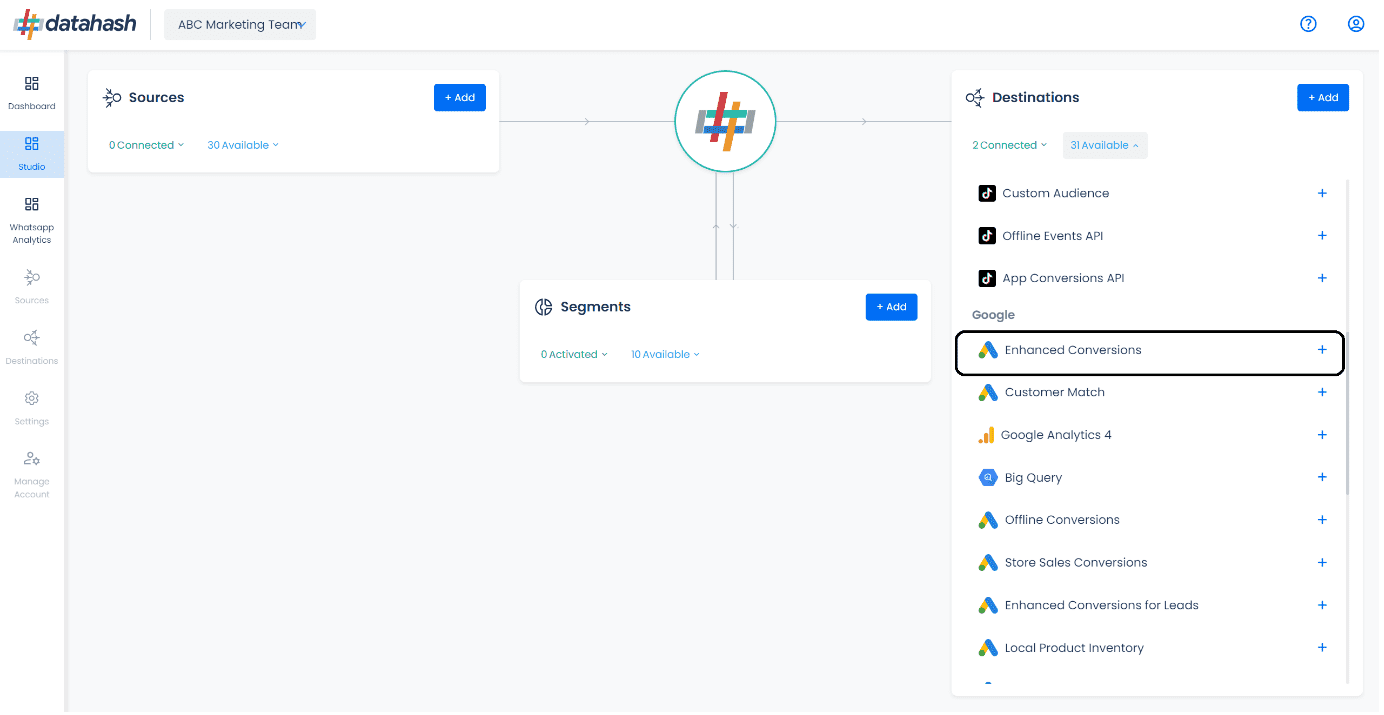Add Customer Match with its plus icon
1384x715 pixels.
click(1322, 392)
